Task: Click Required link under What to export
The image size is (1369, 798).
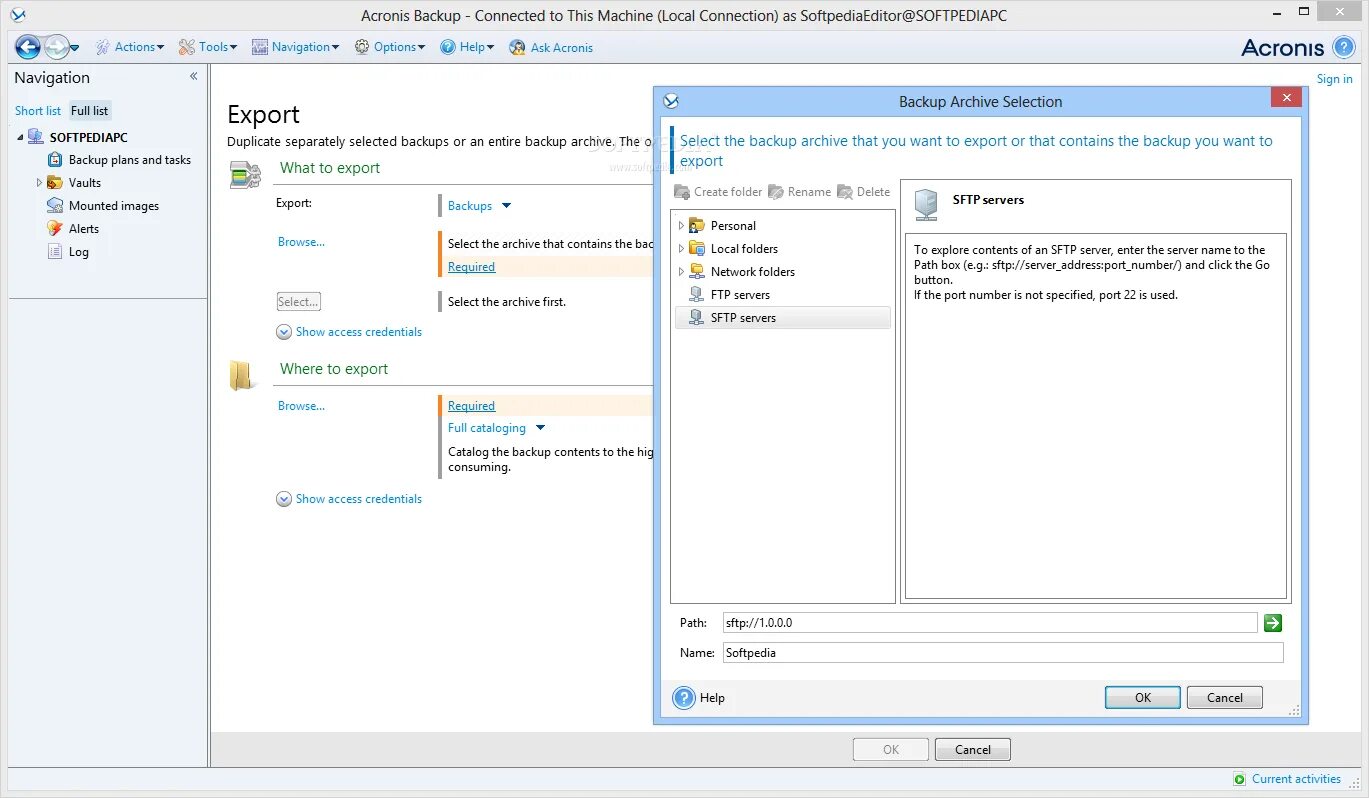Action: [471, 267]
